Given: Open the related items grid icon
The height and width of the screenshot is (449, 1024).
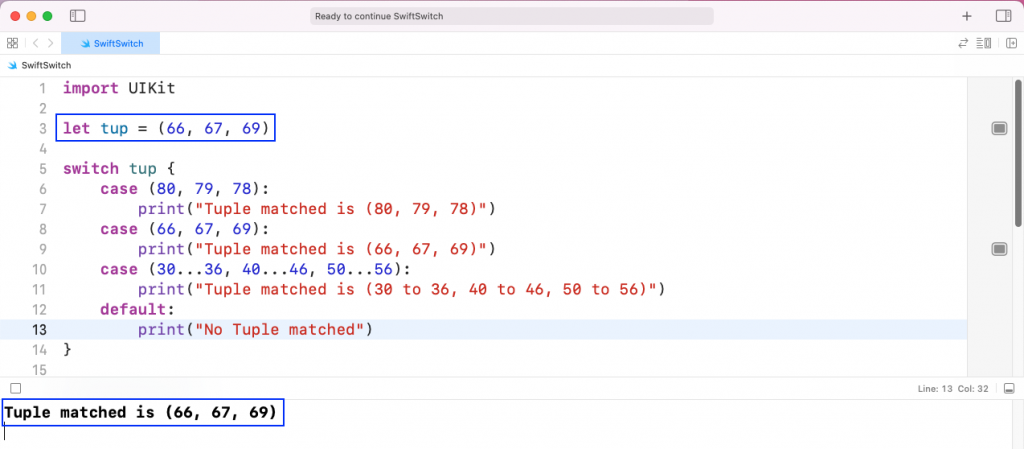Looking at the screenshot, I should [x=12, y=43].
